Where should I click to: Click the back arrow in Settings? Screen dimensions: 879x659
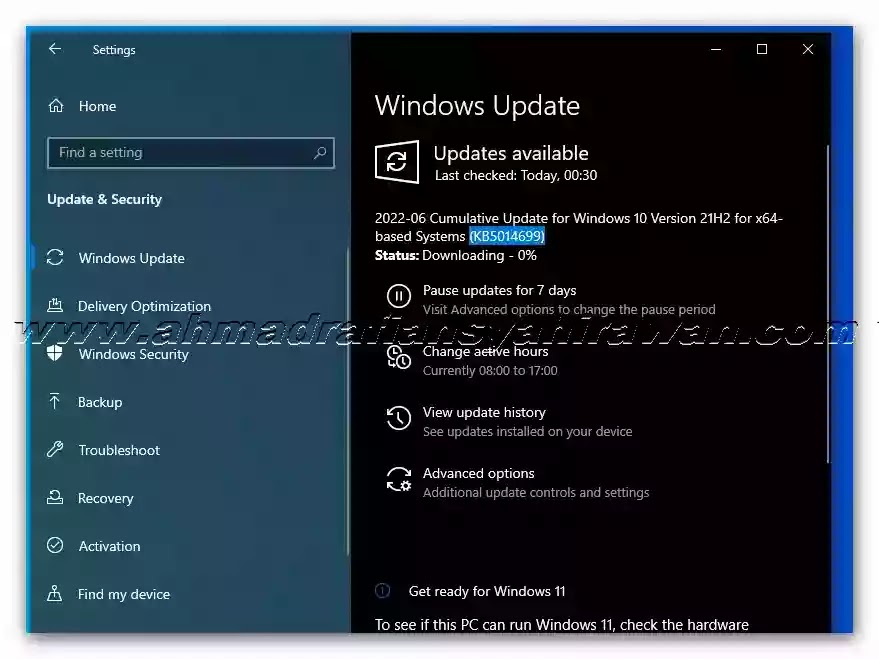click(x=55, y=49)
